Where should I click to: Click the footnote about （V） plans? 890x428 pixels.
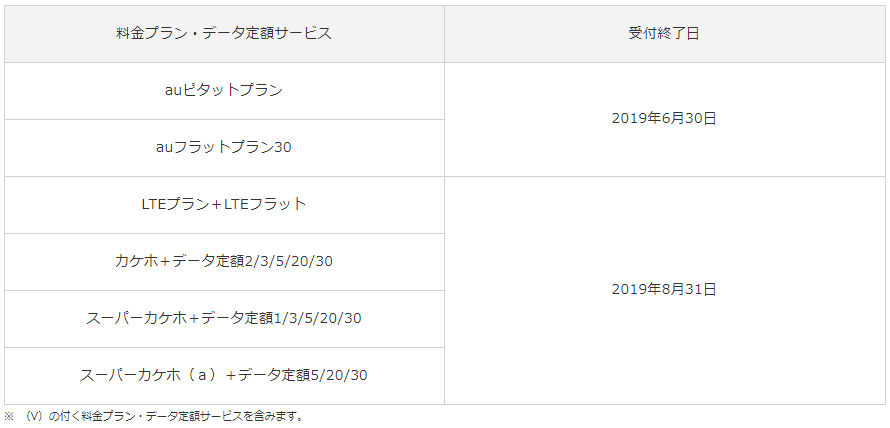160,416
